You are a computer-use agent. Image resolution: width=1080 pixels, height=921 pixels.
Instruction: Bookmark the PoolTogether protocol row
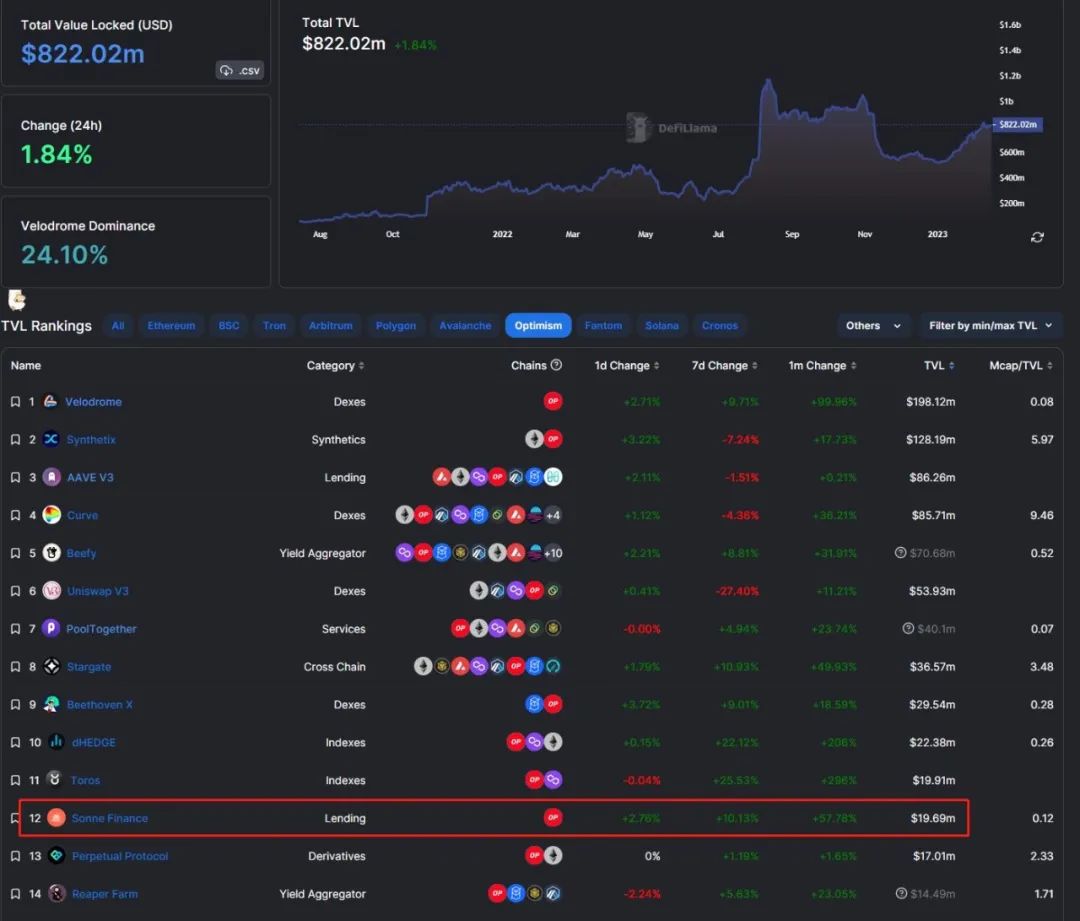point(15,629)
